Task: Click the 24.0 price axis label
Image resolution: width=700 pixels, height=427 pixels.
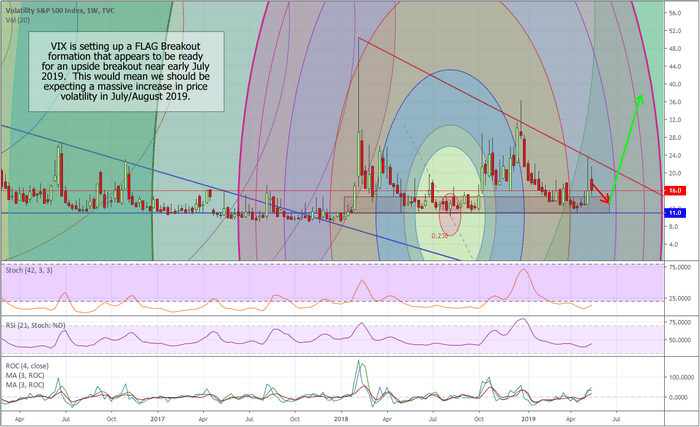Action: pyautogui.click(x=675, y=155)
